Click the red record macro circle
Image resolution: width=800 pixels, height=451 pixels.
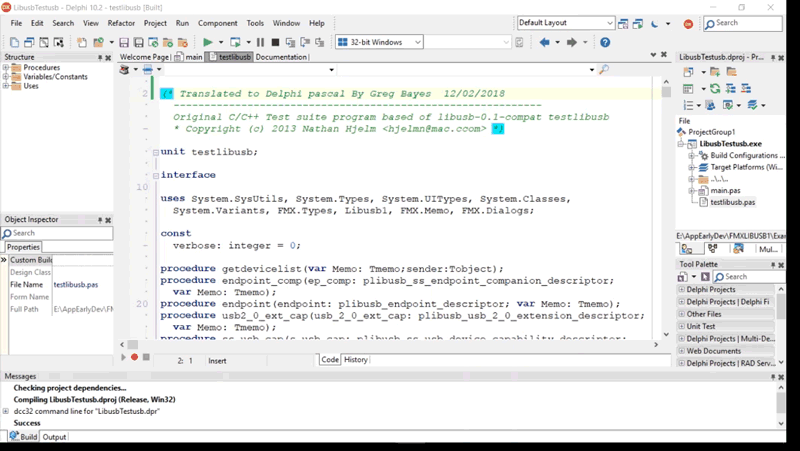coord(134,357)
